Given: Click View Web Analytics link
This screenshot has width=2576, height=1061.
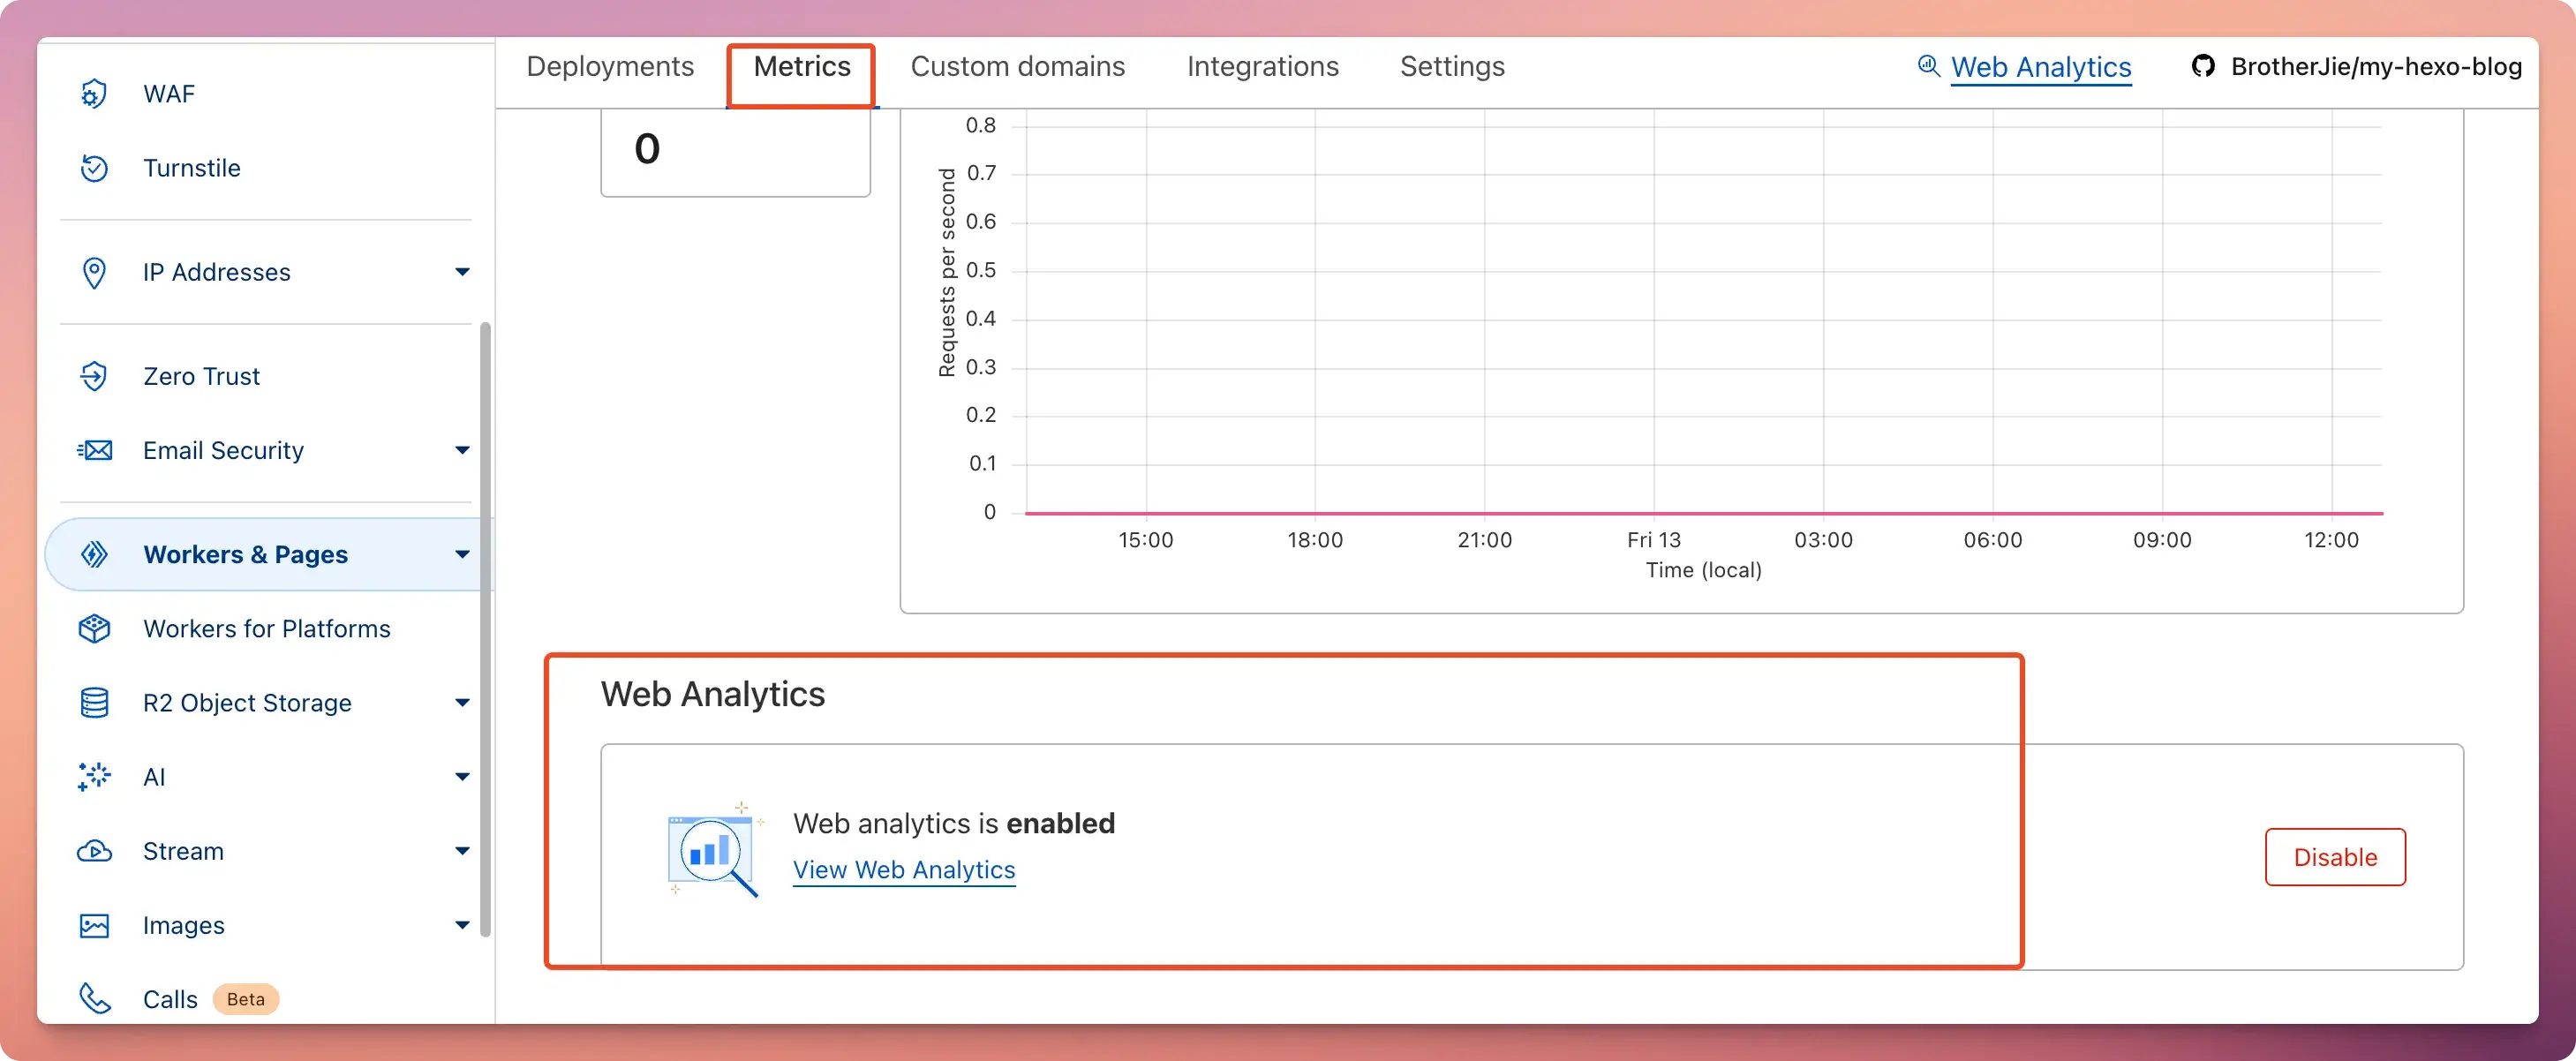Looking at the screenshot, I should 904,870.
